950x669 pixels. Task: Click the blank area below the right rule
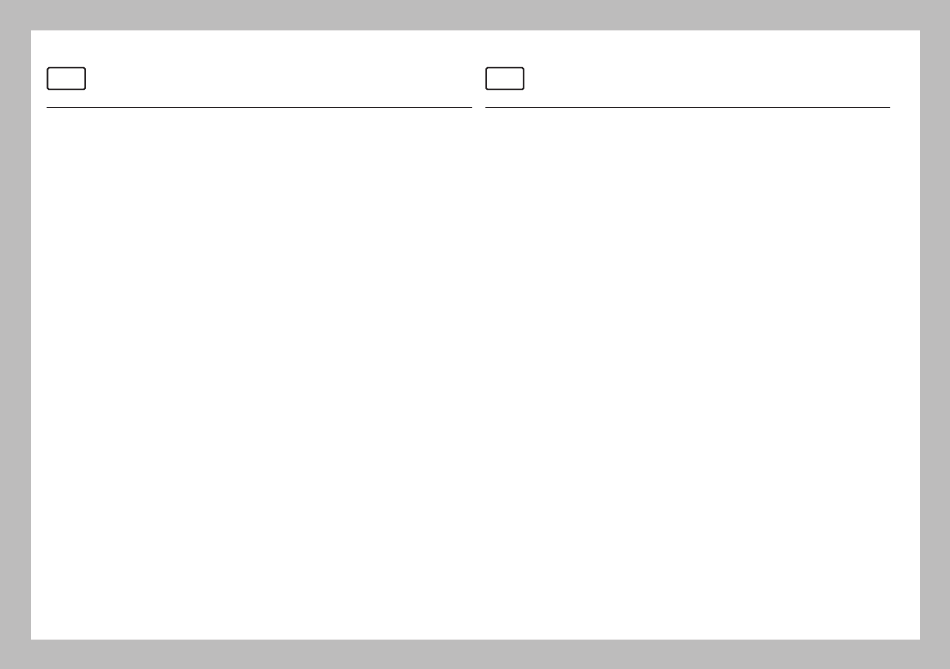coord(688,373)
